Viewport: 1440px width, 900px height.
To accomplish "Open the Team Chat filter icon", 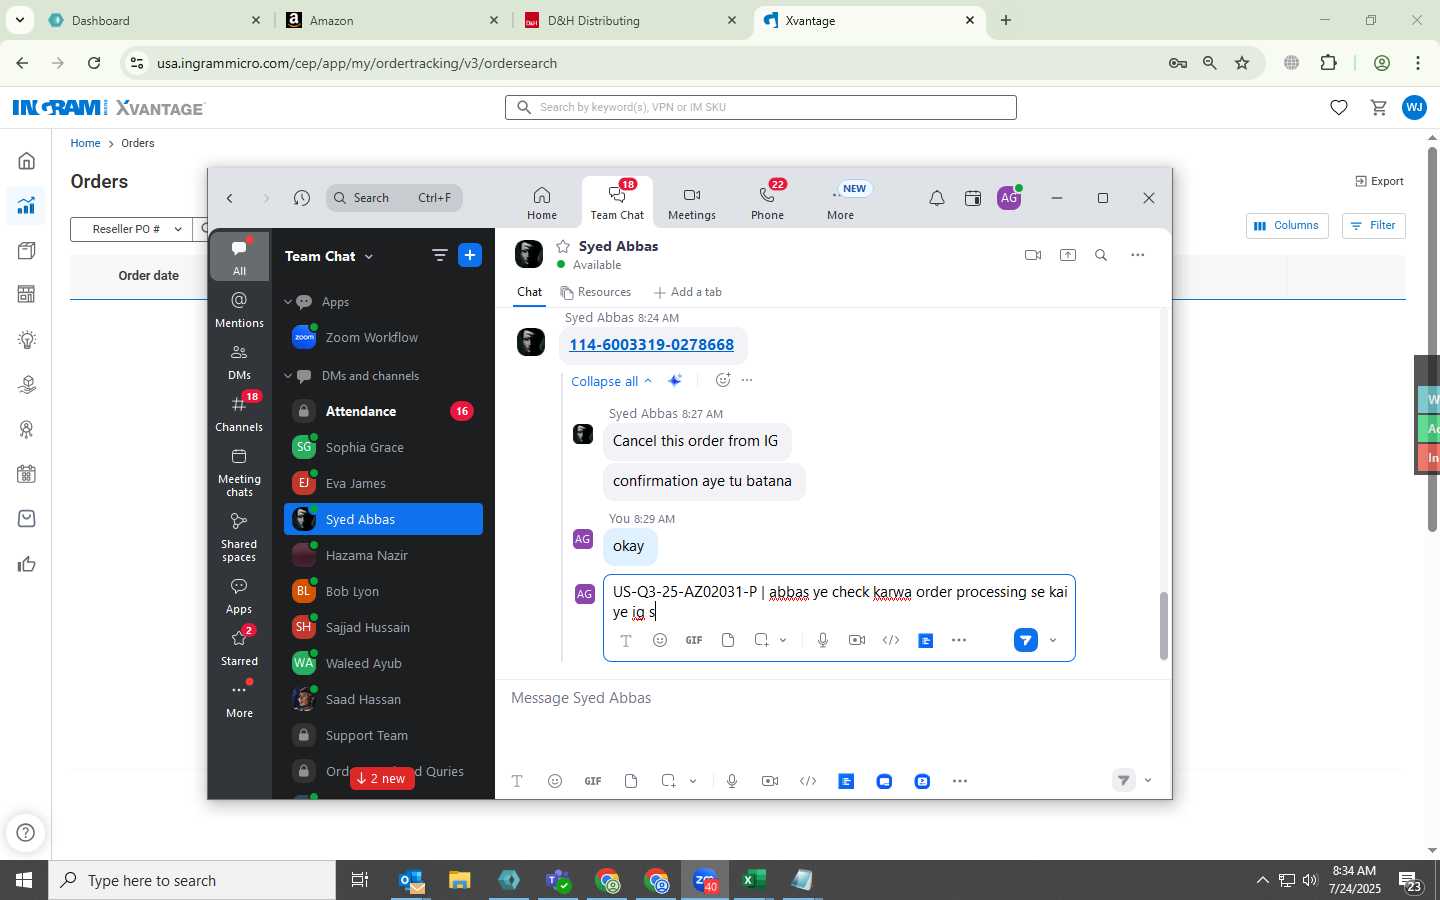I will click(439, 255).
